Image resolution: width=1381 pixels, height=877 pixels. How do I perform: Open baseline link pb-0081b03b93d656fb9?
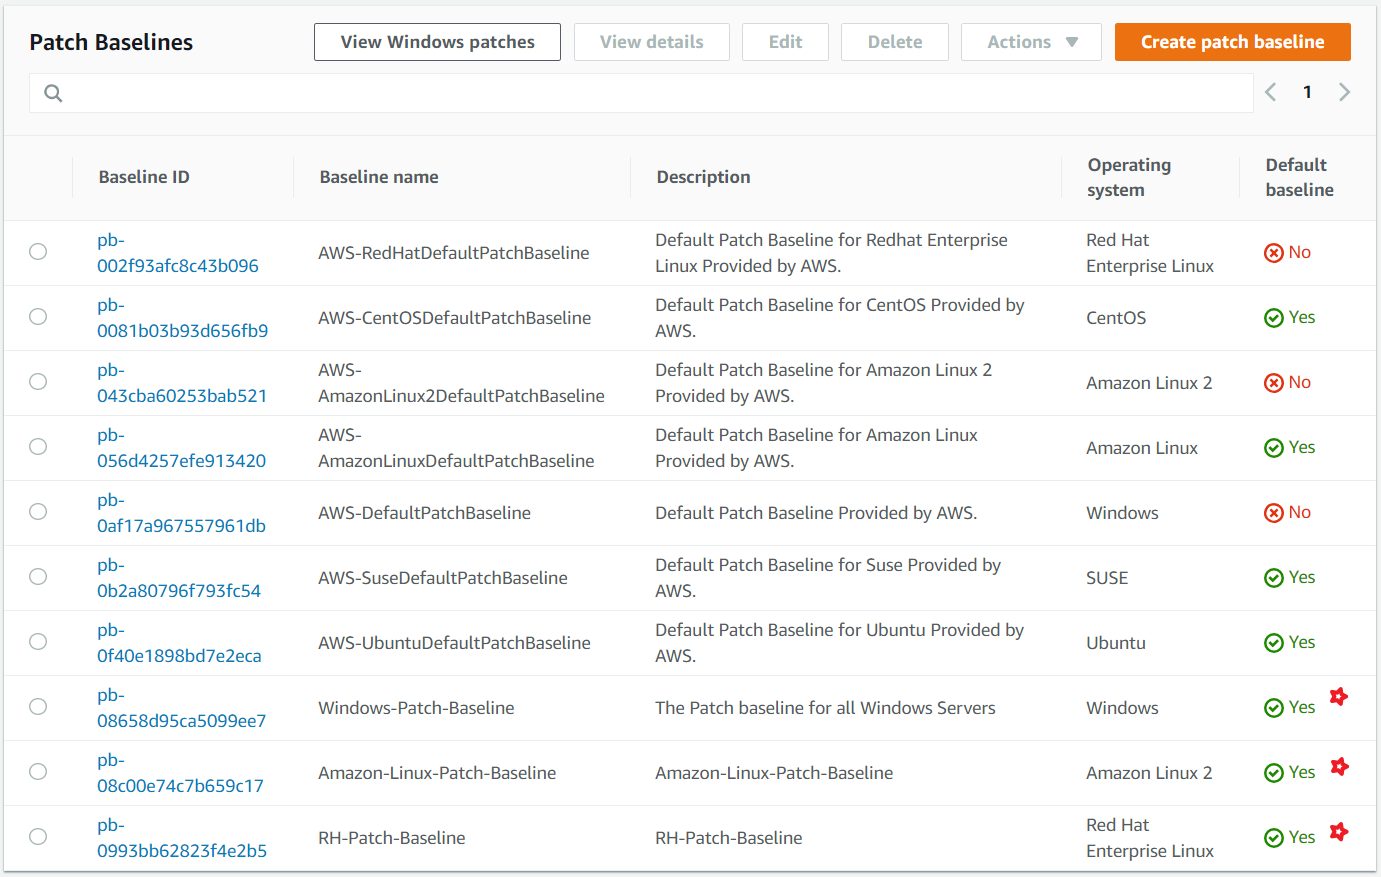coord(182,318)
